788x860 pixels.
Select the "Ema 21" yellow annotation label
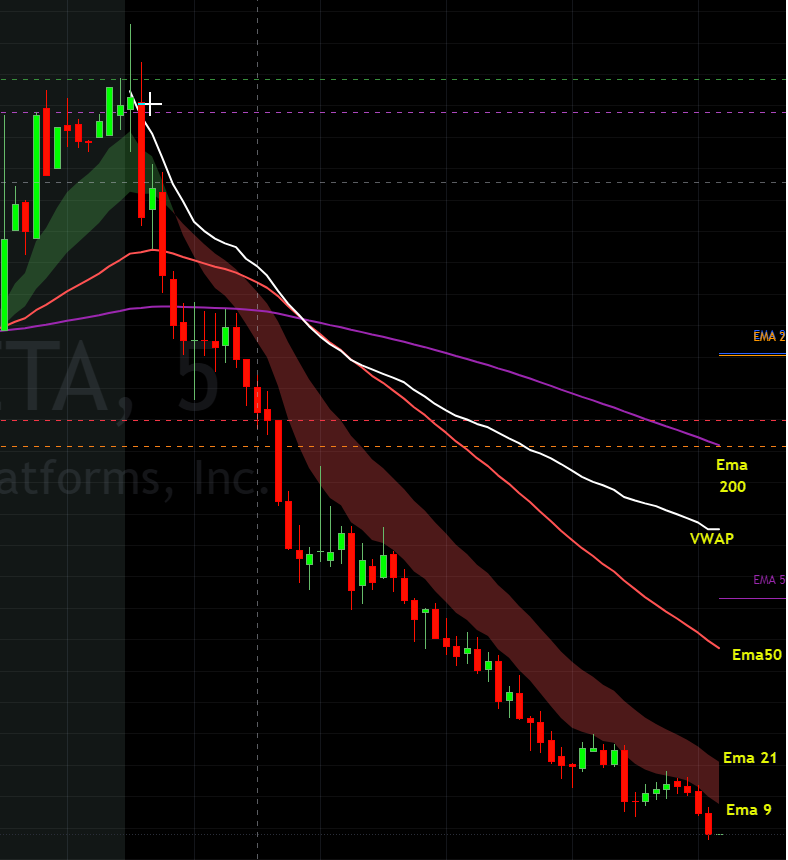[750, 757]
